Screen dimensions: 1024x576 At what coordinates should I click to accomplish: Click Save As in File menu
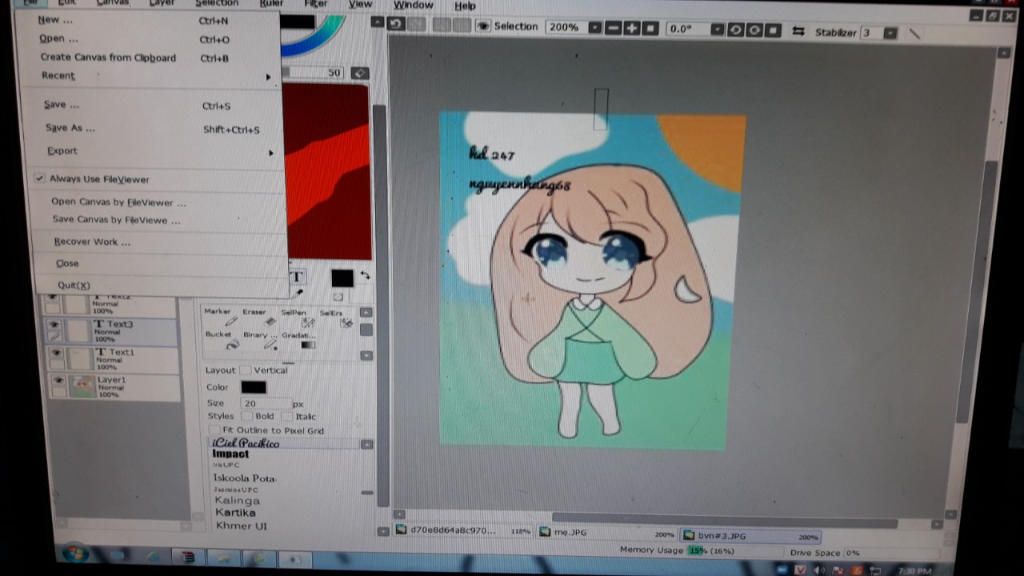click(x=70, y=128)
